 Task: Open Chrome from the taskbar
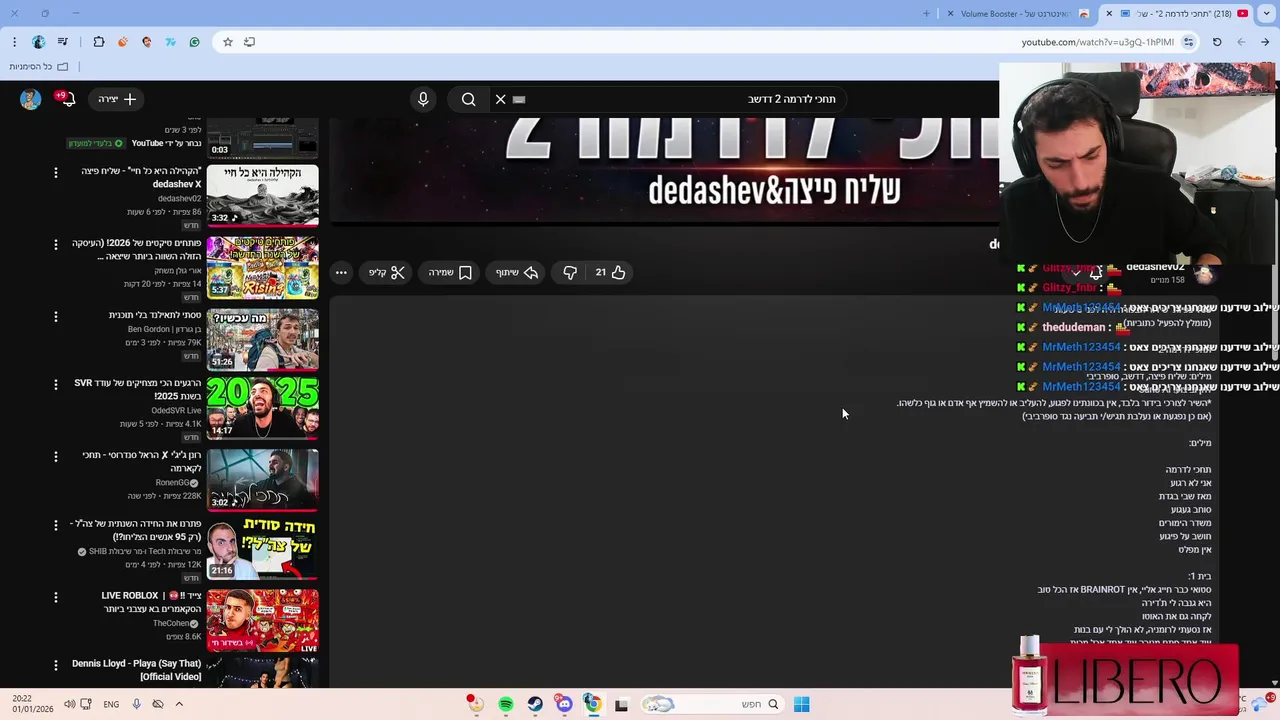pyautogui.click(x=593, y=704)
